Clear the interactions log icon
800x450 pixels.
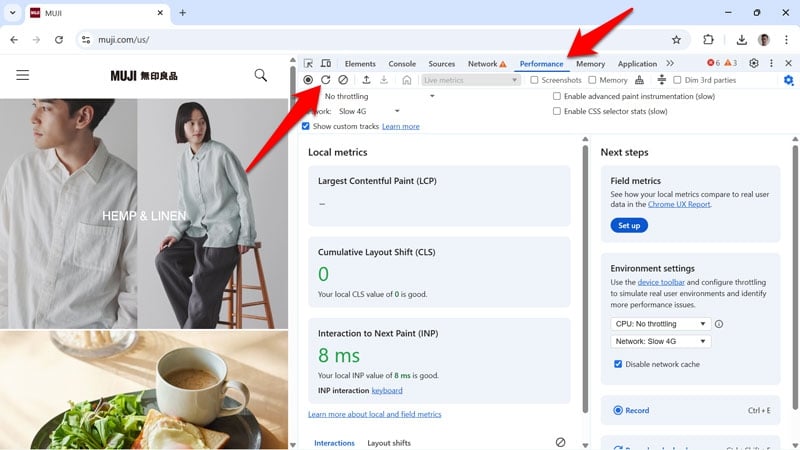[560, 442]
